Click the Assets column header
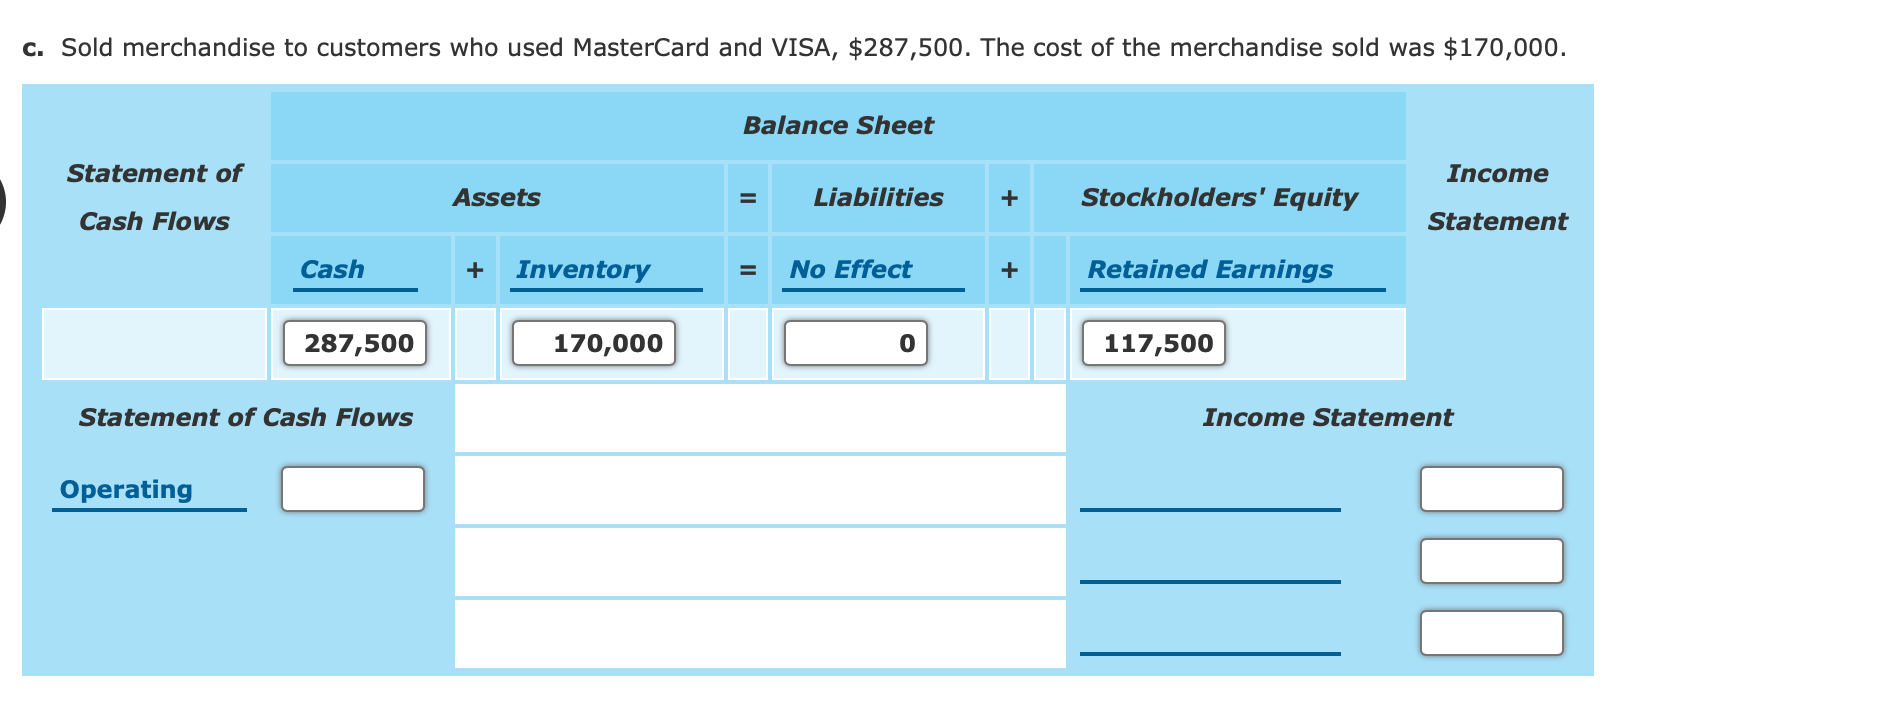Image resolution: width=1900 pixels, height=710 pixels. [499, 197]
